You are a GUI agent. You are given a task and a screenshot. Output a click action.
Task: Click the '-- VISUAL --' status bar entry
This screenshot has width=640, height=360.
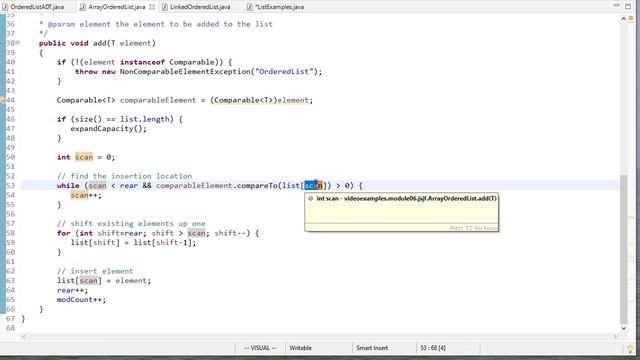[x=260, y=348]
